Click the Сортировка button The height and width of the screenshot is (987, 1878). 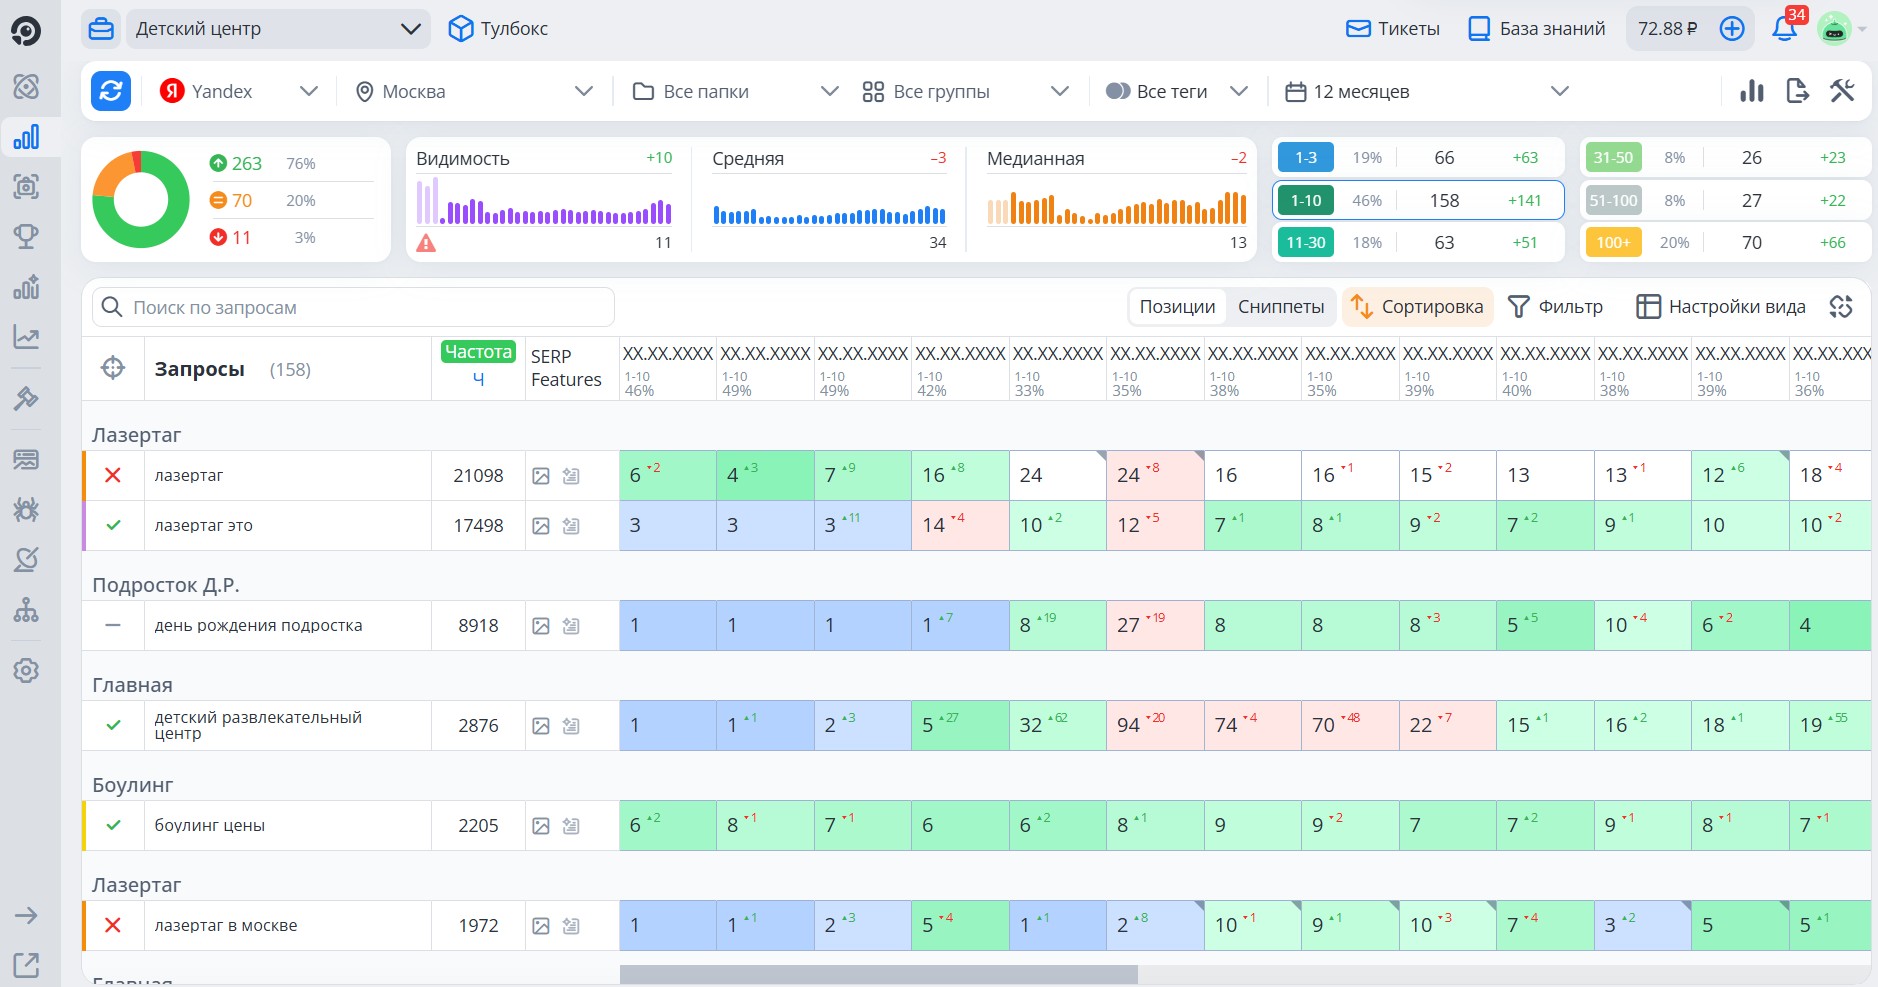1418,307
